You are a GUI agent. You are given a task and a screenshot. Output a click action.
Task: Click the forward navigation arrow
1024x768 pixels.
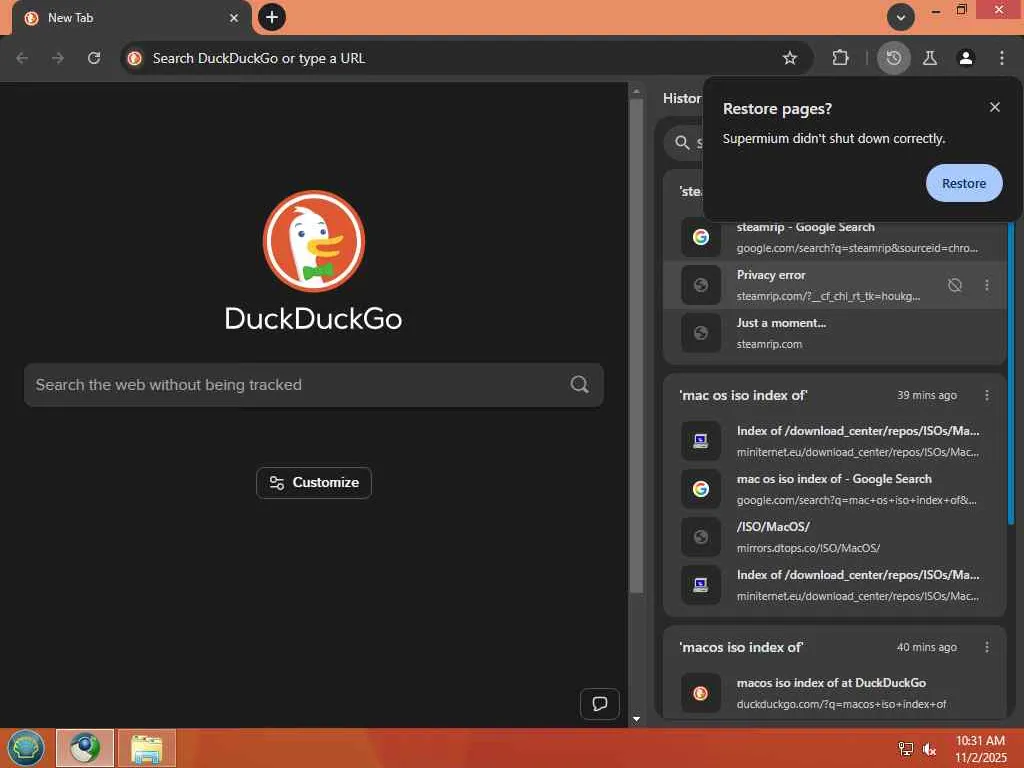click(x=58, y=58)
